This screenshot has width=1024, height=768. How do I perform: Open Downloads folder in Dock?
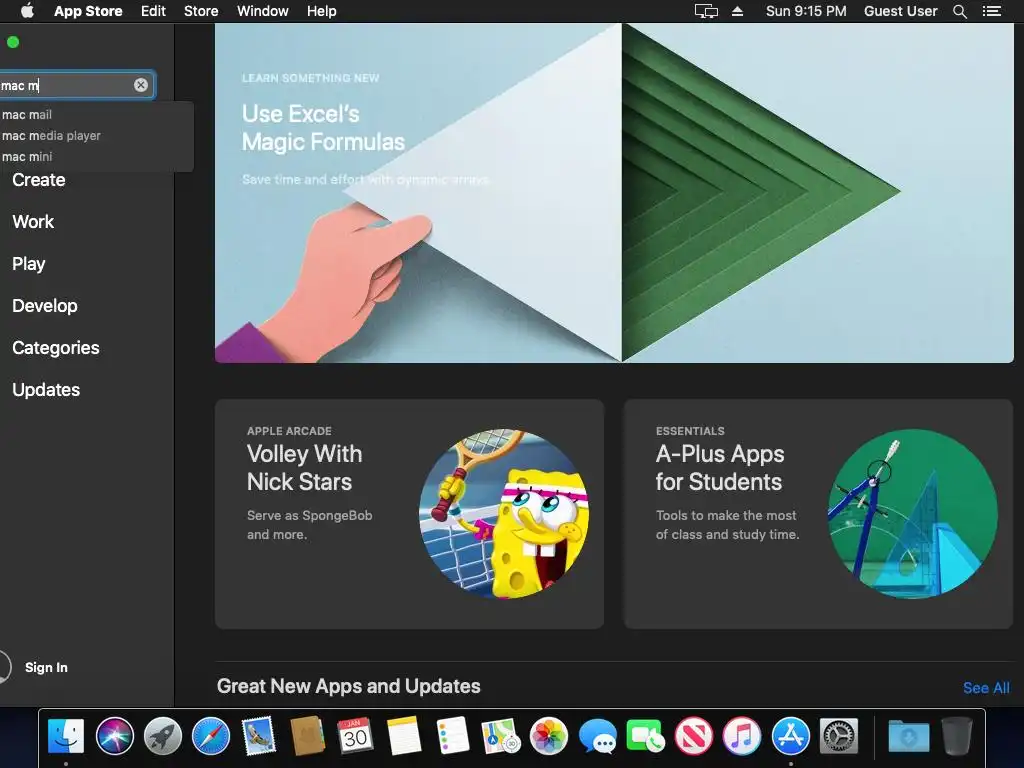(x=908, y=736)
